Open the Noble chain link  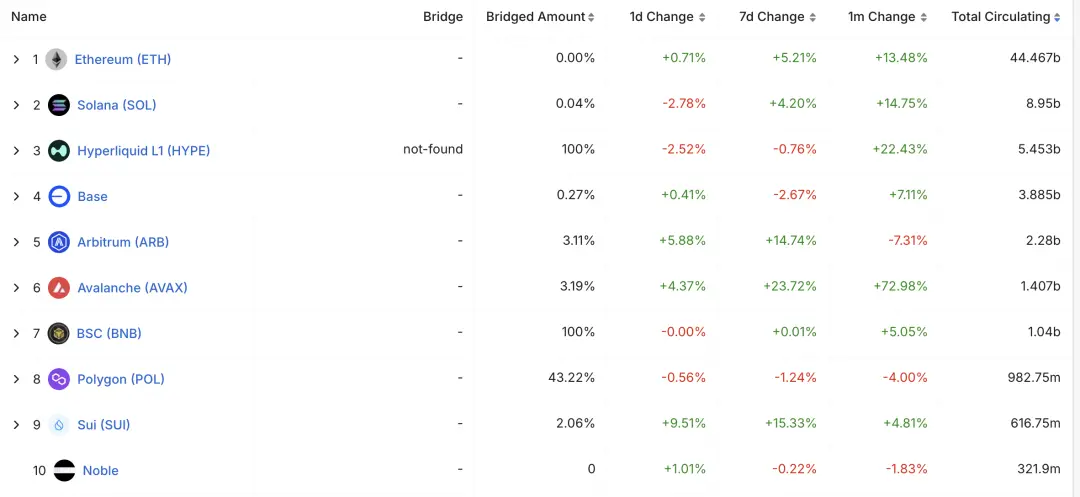pyautogui.click(x=101, y=470)
